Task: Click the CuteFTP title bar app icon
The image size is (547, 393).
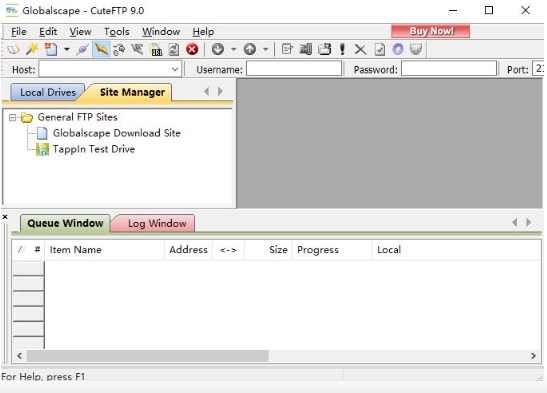Action: tap(12, 10)
